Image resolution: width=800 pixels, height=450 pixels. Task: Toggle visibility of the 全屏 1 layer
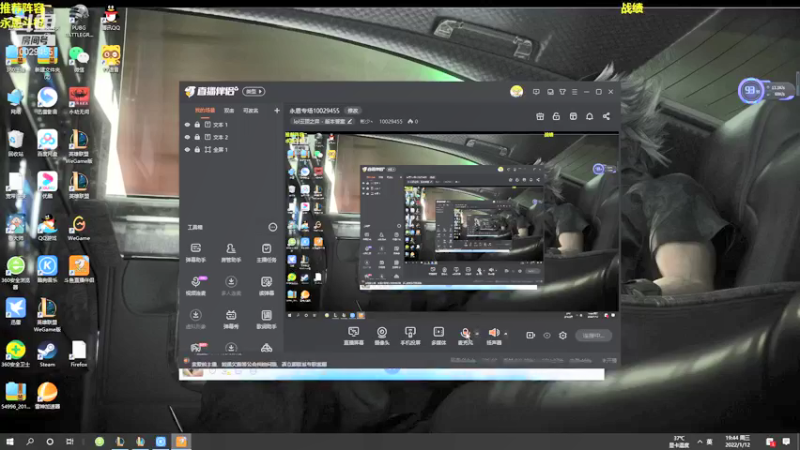(187, 149)
